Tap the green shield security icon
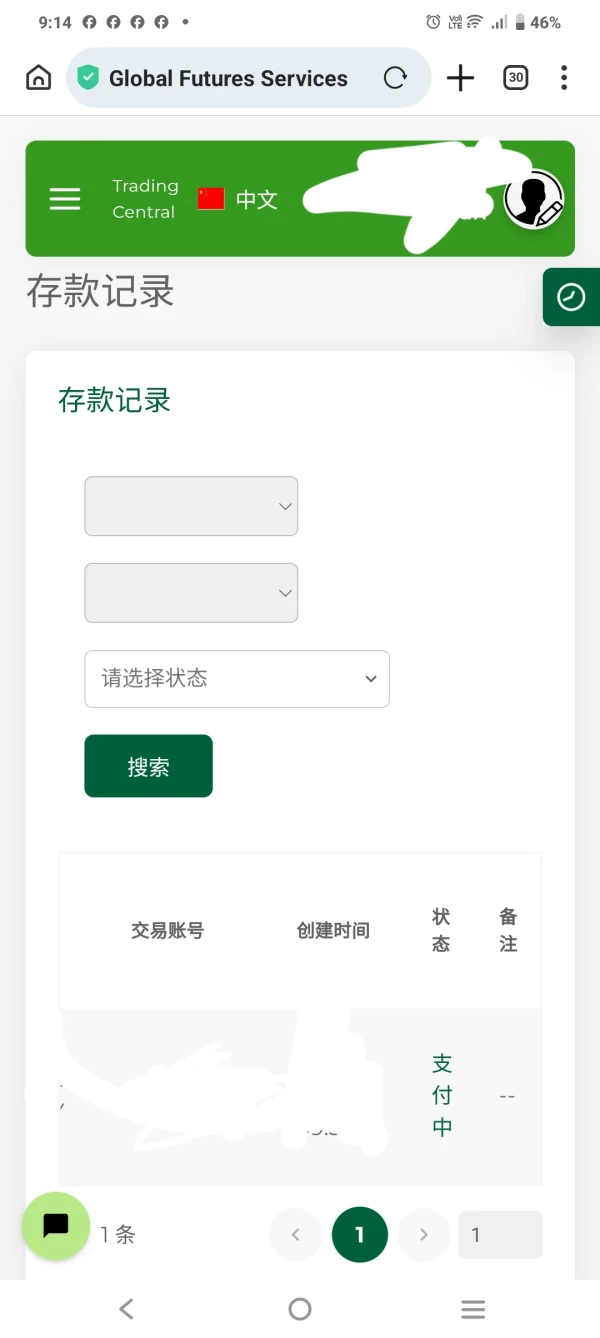600x1338 pixels. (88, 78)
